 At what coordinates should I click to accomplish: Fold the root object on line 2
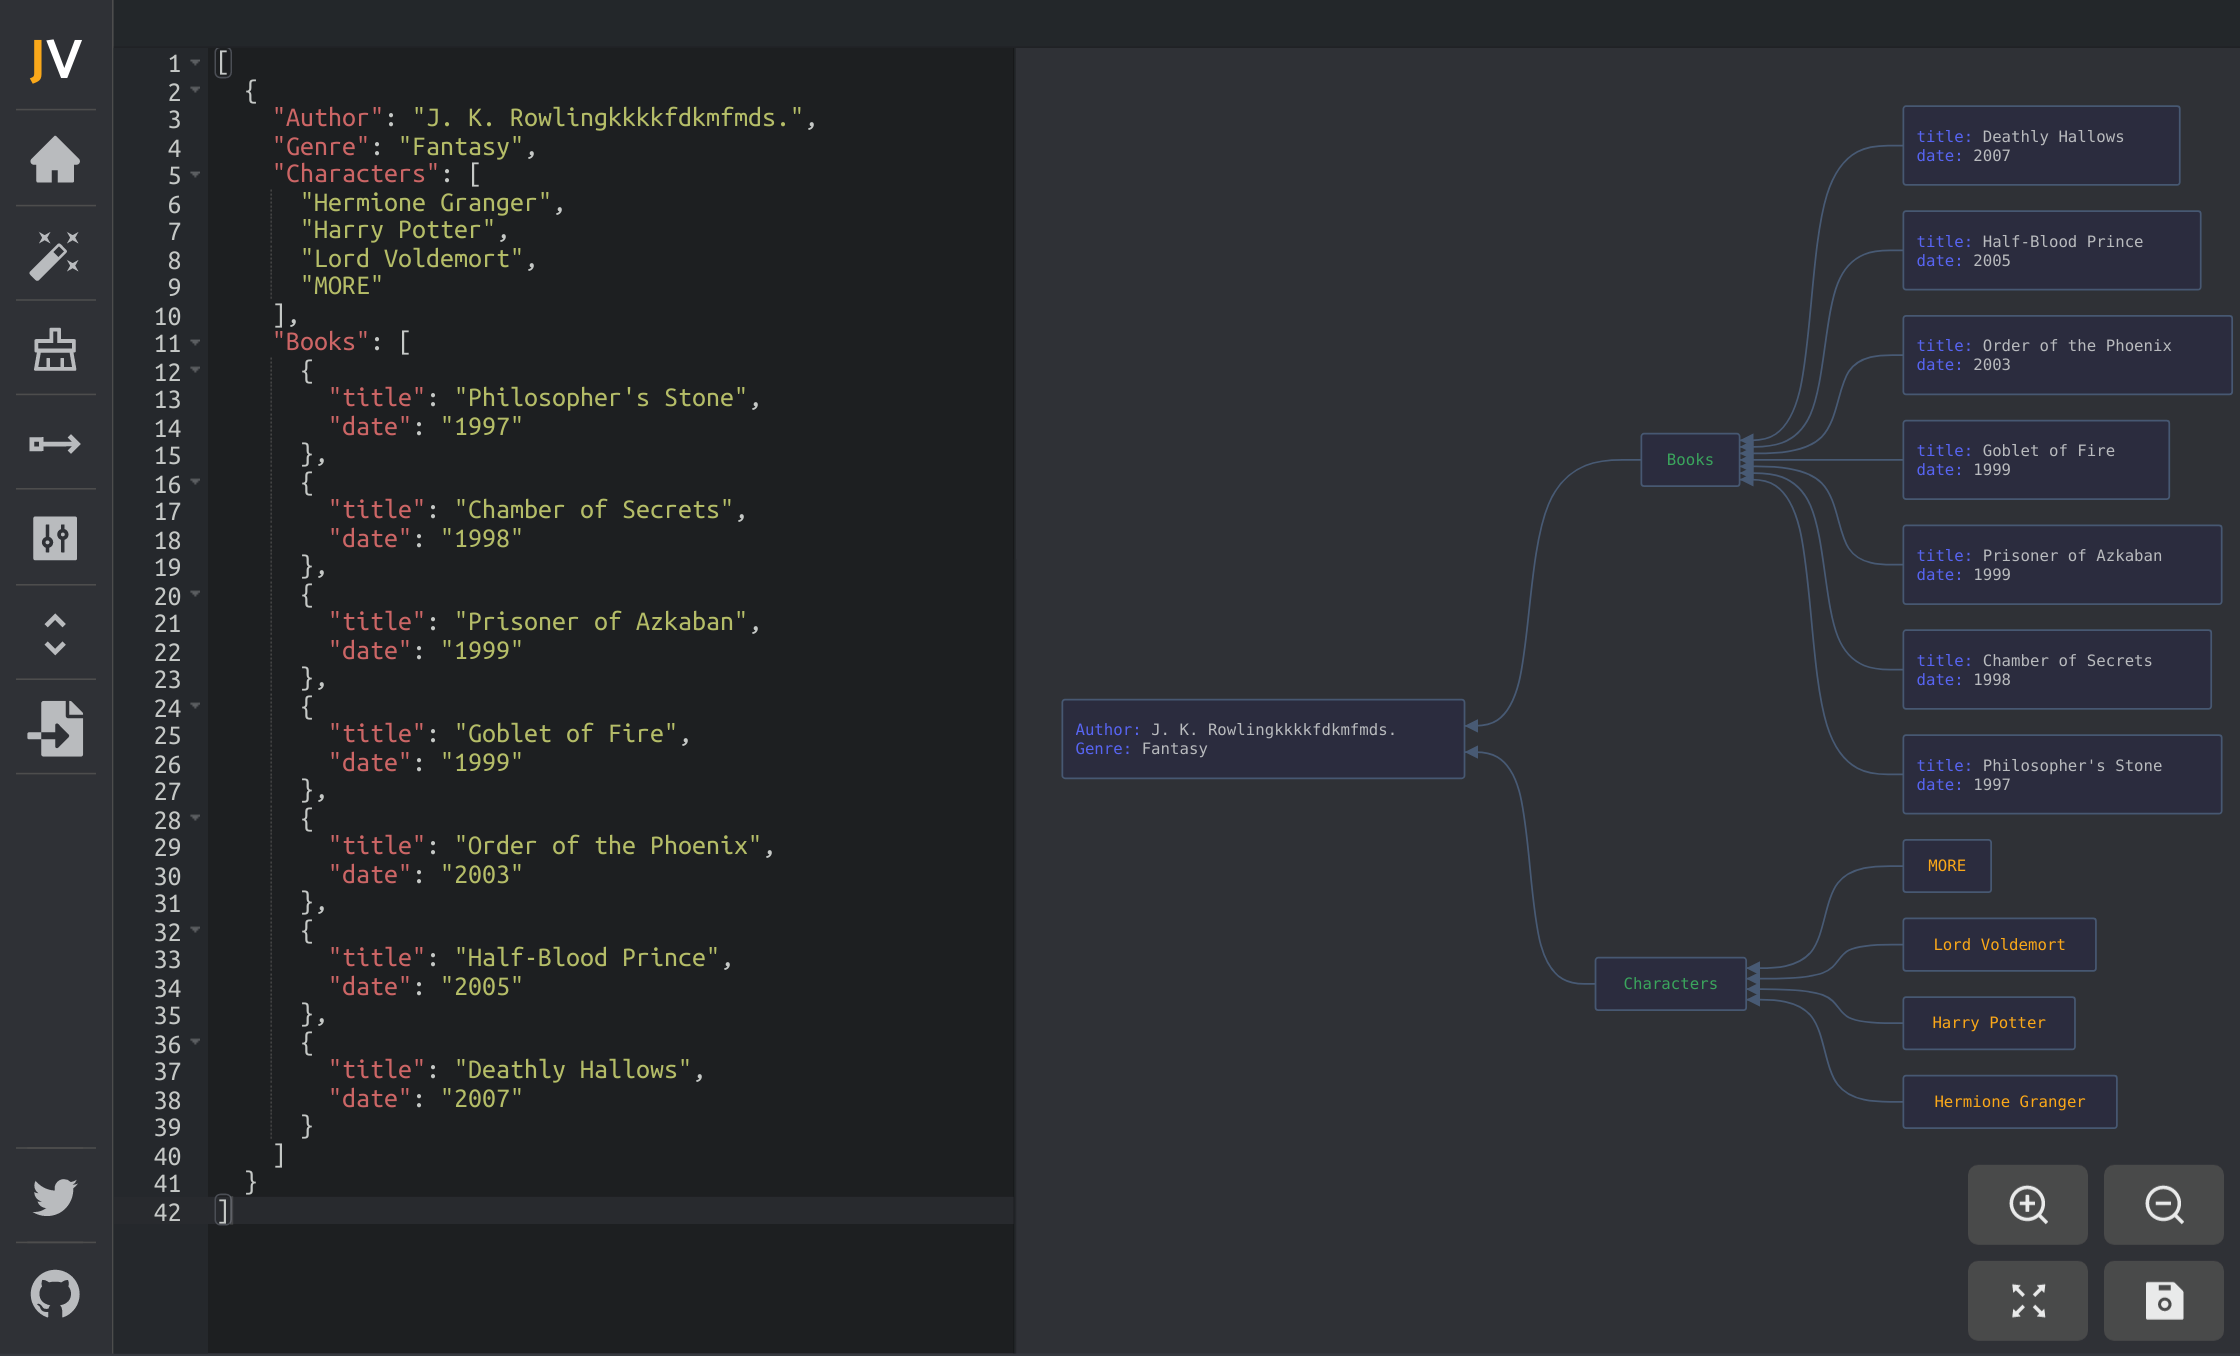[x=196, y=91]
